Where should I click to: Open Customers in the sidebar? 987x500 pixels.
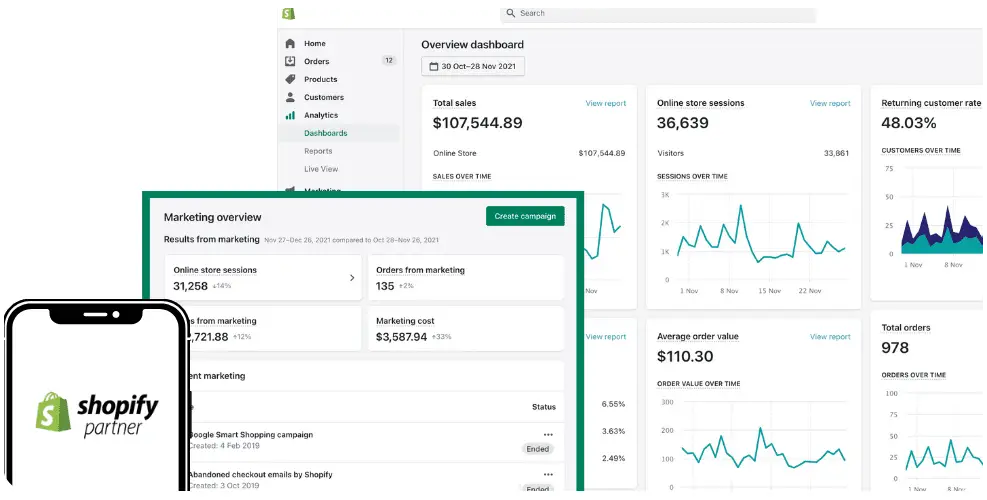pos(324,97)
